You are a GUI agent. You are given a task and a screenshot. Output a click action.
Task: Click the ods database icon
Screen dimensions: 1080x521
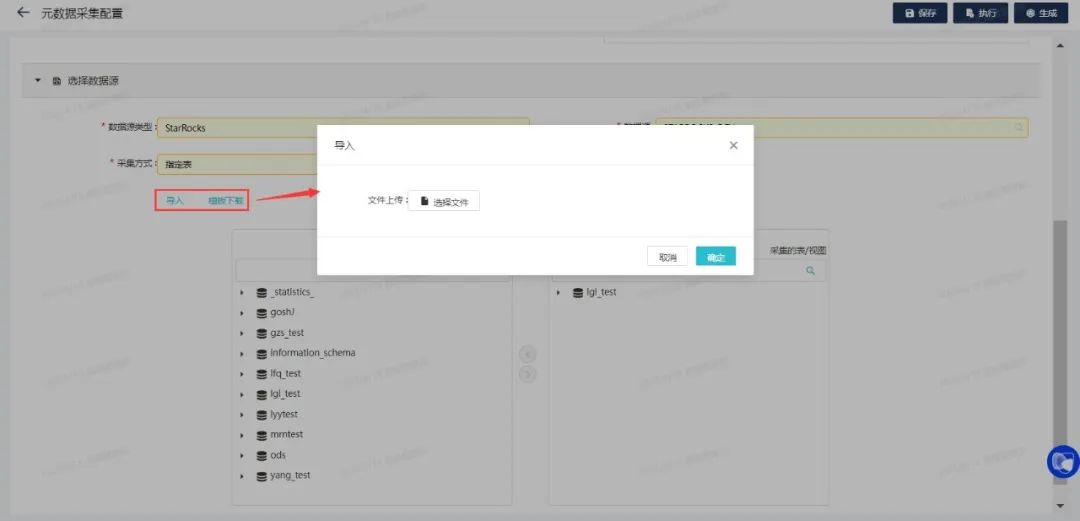click(261, 456)
